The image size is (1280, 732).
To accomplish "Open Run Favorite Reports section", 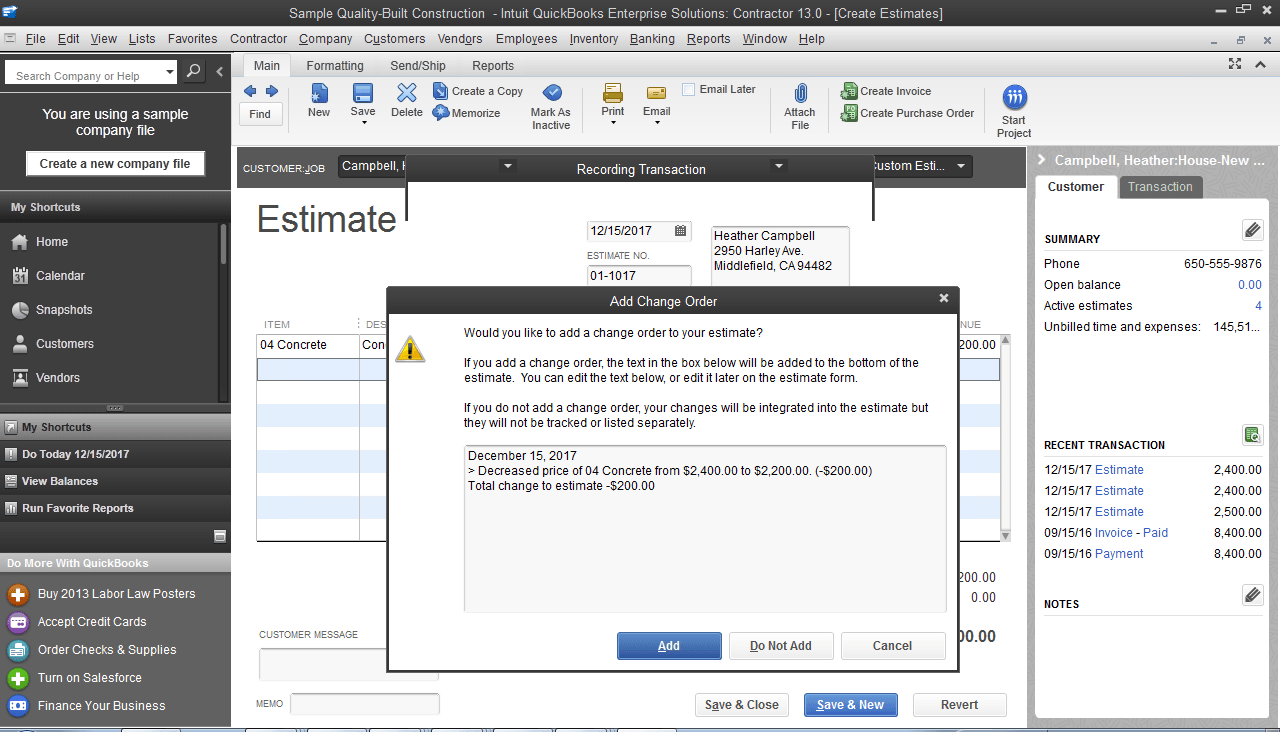I will click(x=115, y=508).
